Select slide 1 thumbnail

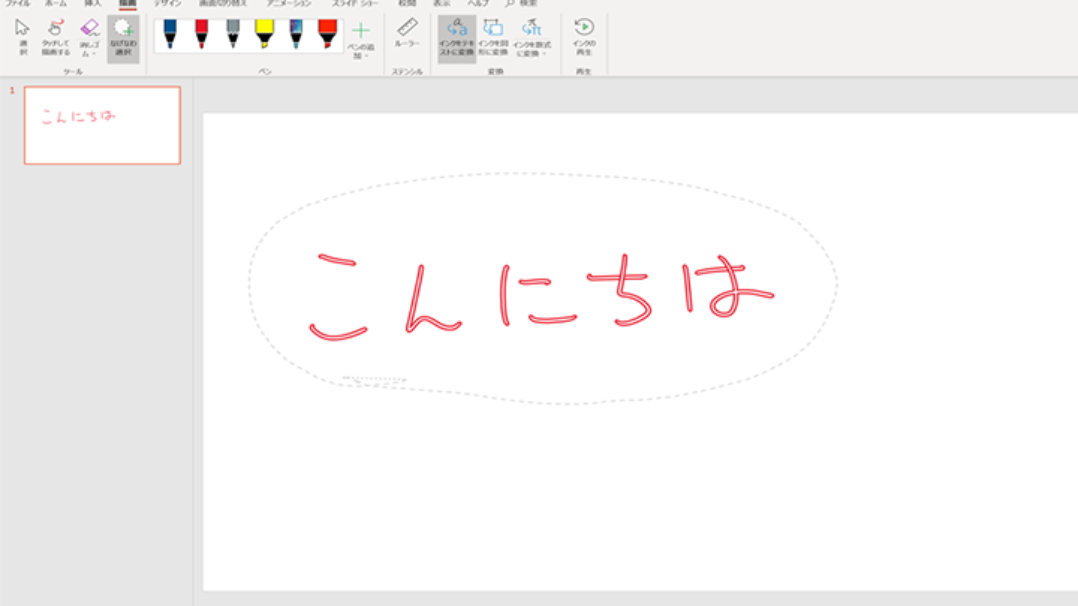(102, 125)
